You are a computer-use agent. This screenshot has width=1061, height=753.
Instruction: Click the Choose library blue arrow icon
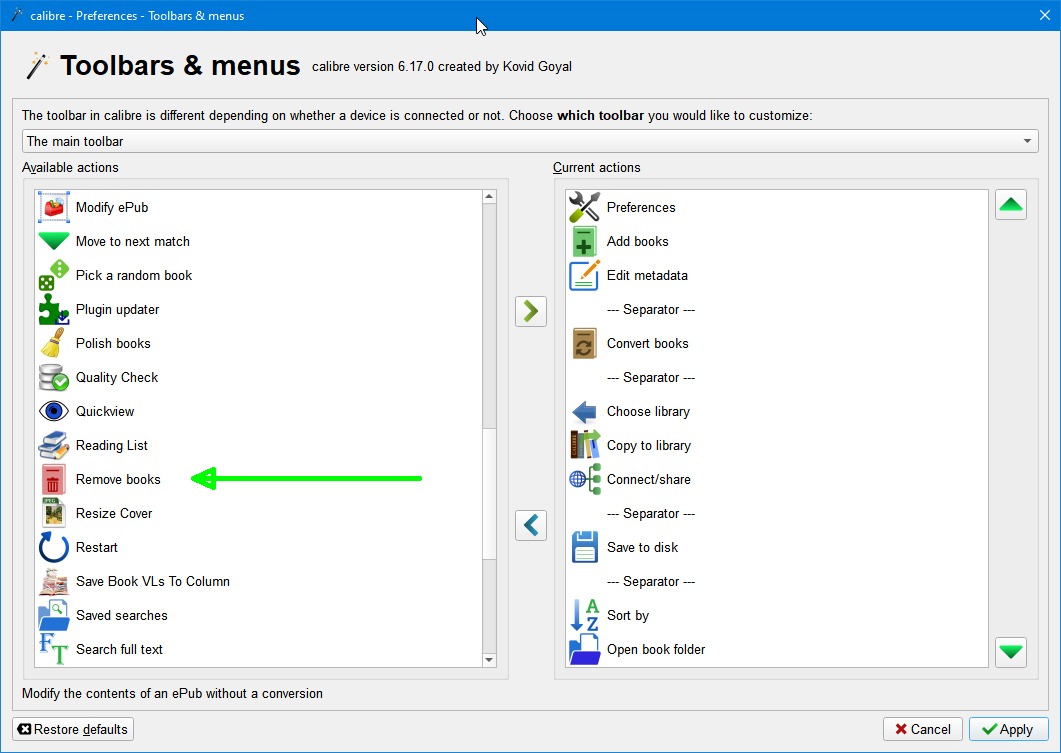[584, 411]
